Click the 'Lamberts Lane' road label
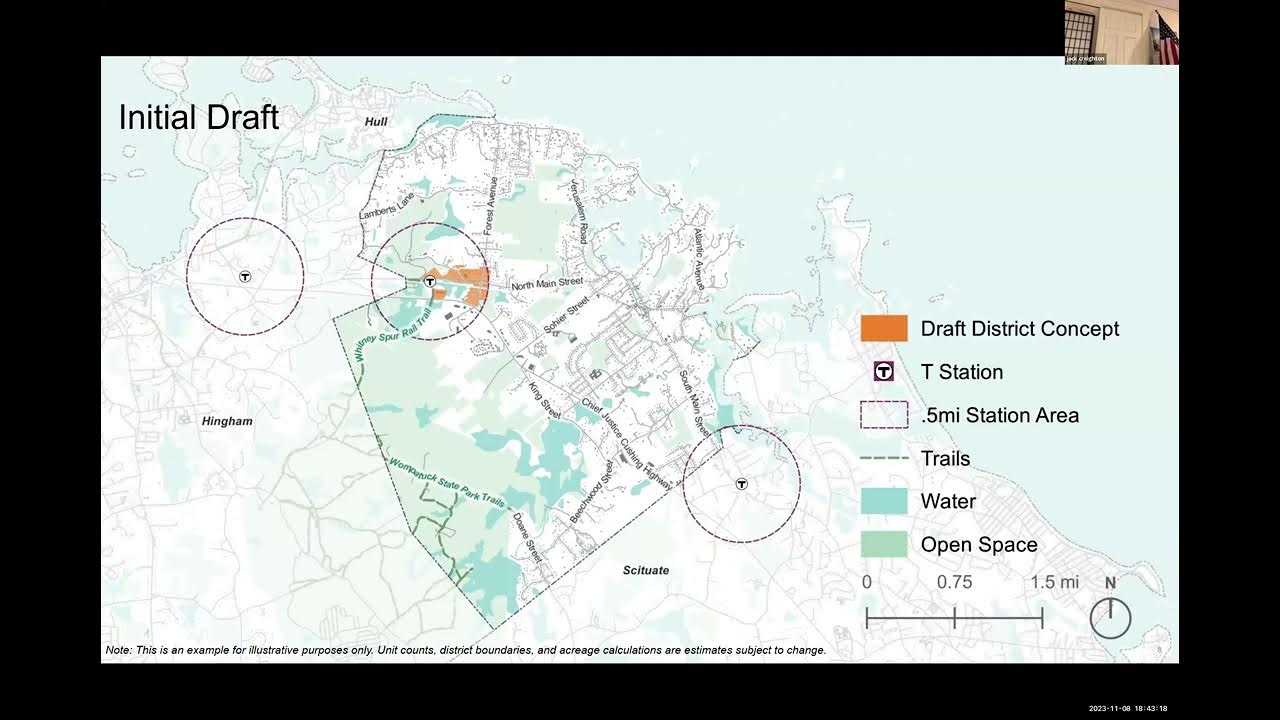1280x720 pixels. (x=387, y=205)
